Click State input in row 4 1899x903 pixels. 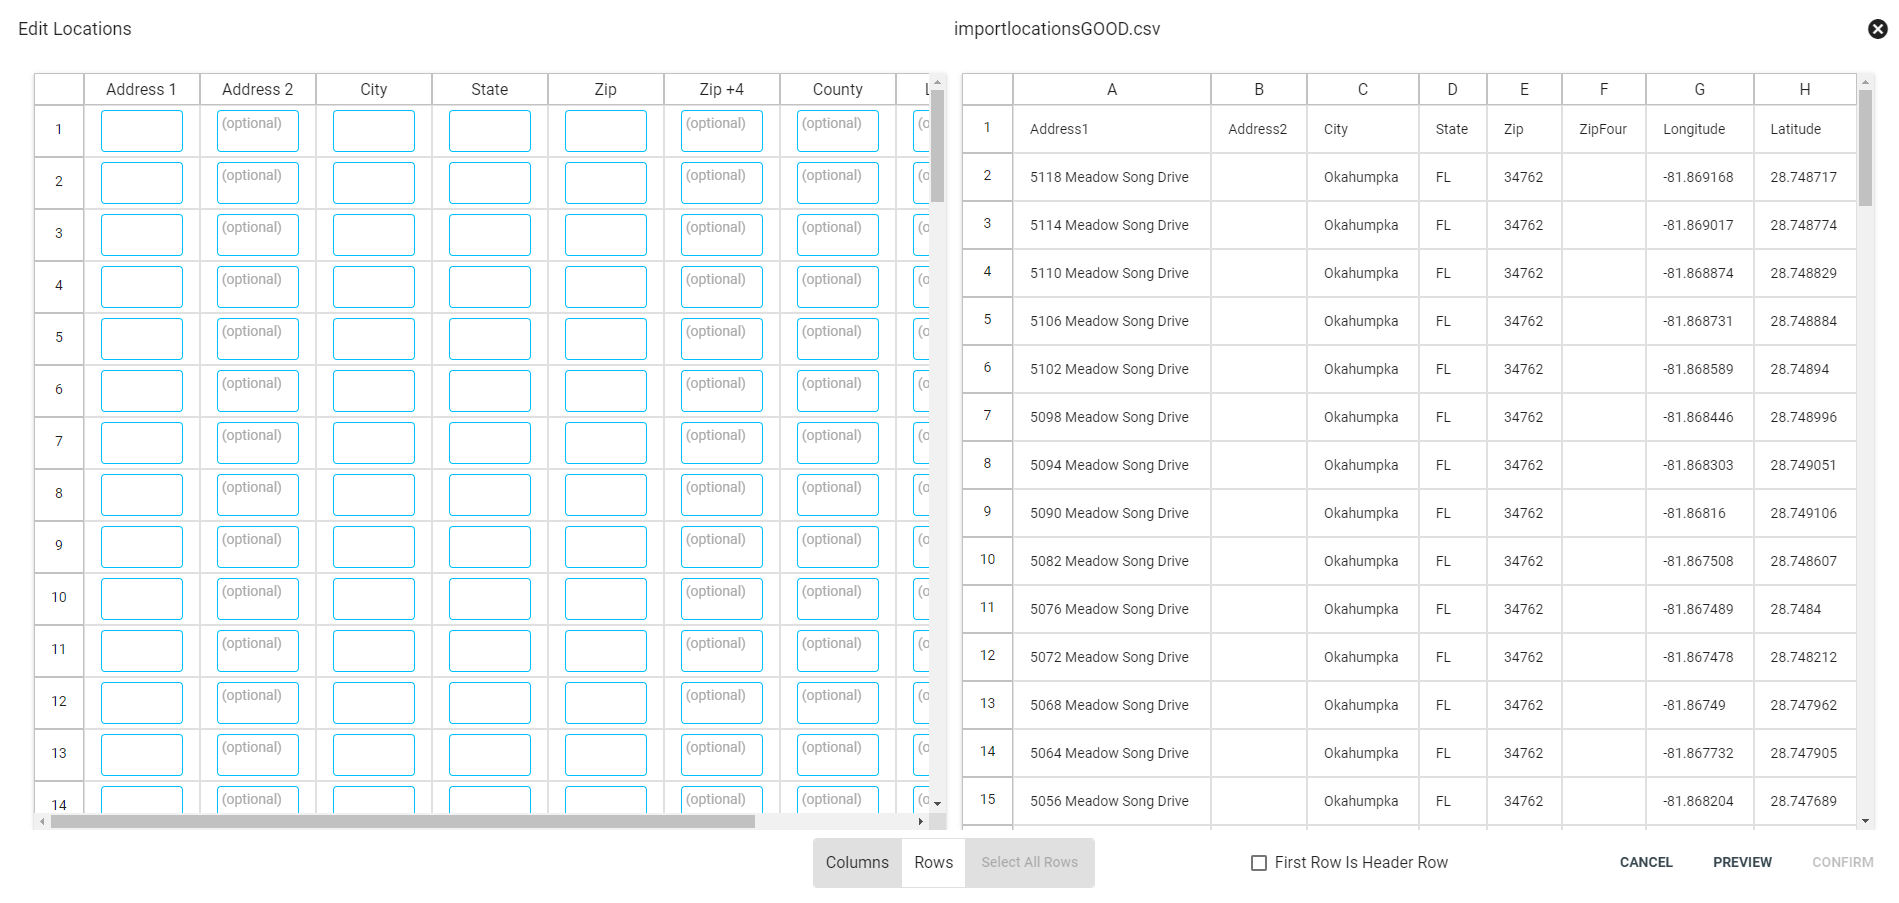pyautogui.click(x=489, y=287)
